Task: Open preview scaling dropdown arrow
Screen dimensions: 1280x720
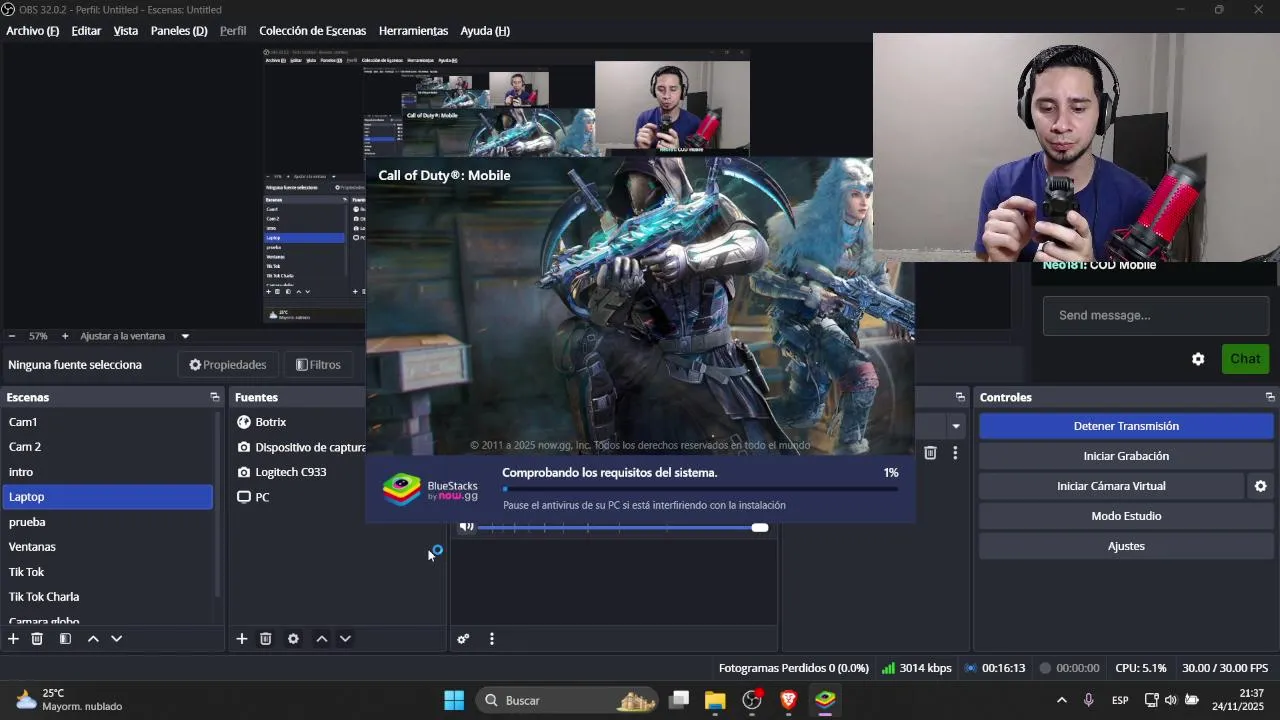Action: [x=185, y=336]
